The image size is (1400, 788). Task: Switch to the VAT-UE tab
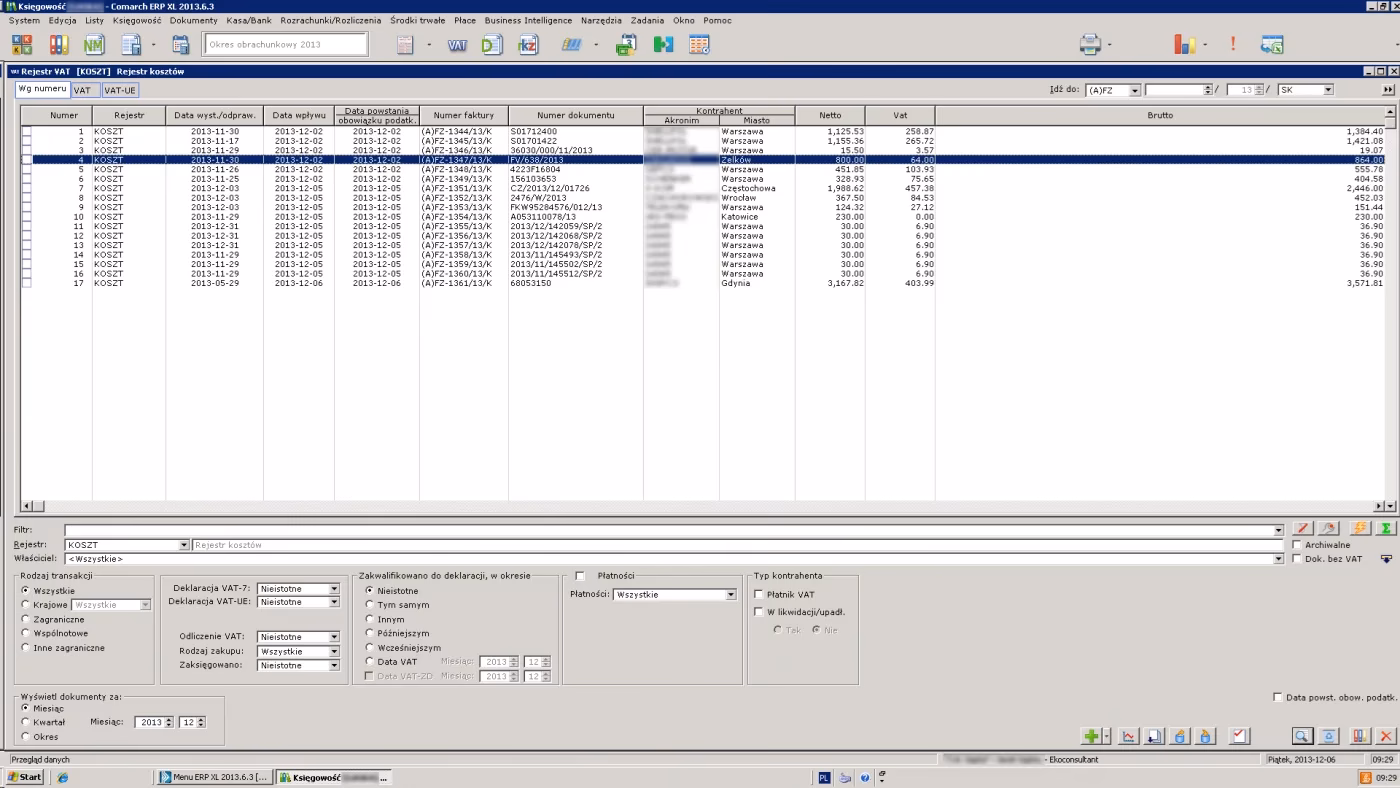click(x=120, y=90)
